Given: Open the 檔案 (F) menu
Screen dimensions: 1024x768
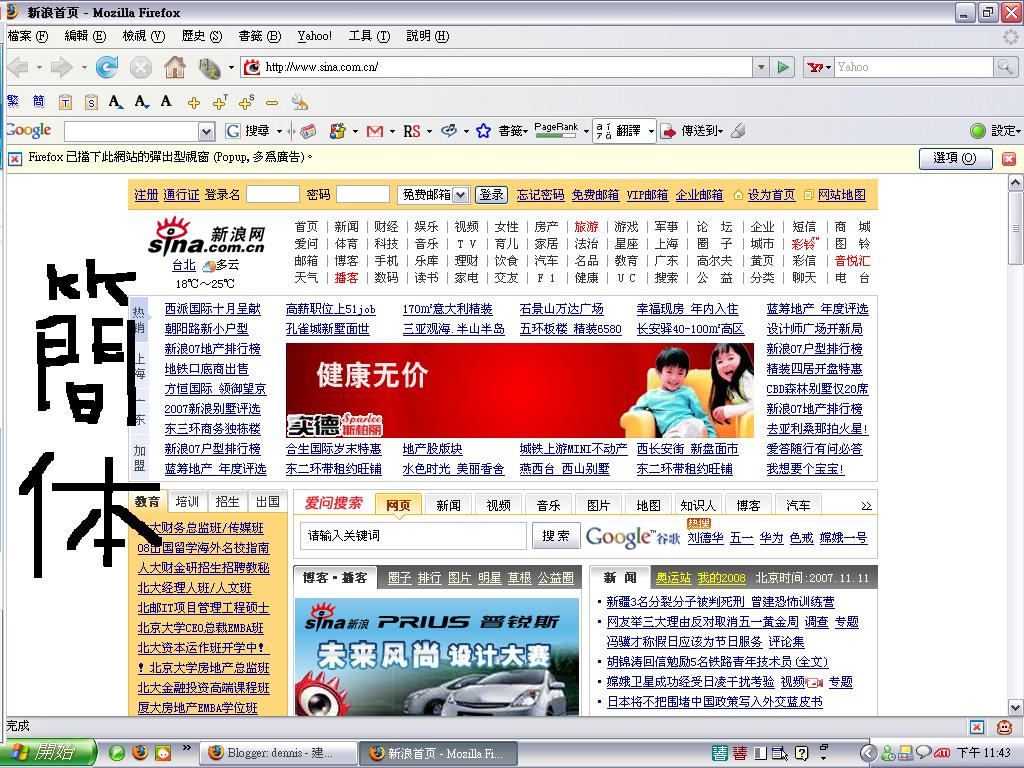Looking at the screenshot, I should click(x=28, y=36).
